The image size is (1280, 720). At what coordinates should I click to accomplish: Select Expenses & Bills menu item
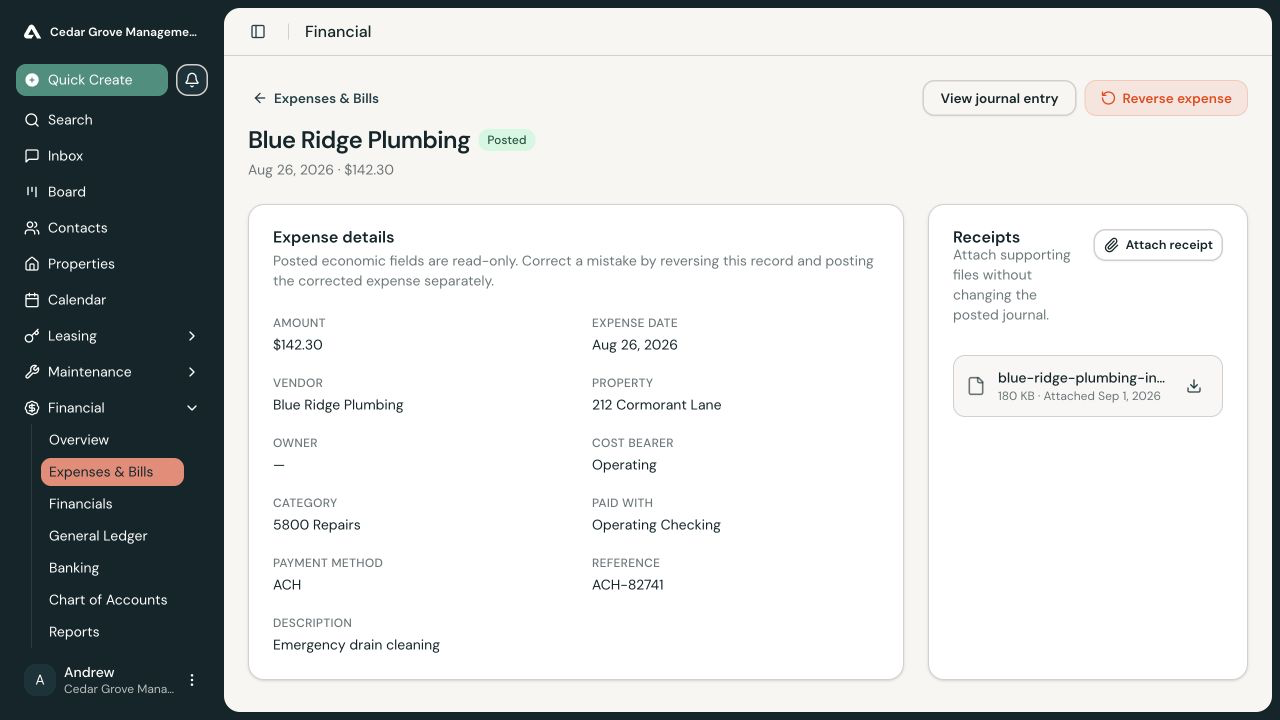[x=112, y=472]
